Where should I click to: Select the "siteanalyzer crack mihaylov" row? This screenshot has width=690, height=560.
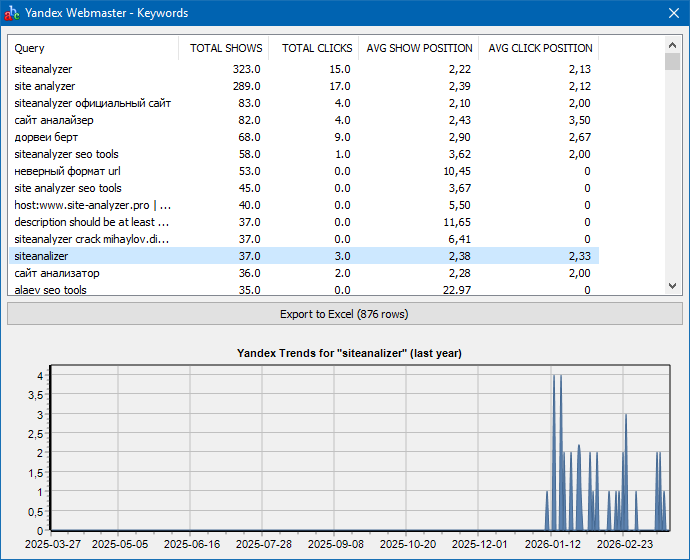[x=92, y=239]
